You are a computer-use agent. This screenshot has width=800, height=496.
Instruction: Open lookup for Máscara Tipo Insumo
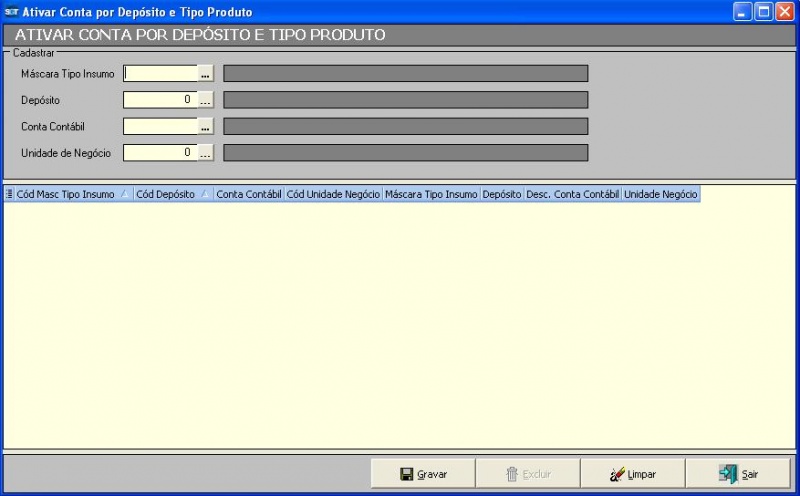click(x=206, y=74)
